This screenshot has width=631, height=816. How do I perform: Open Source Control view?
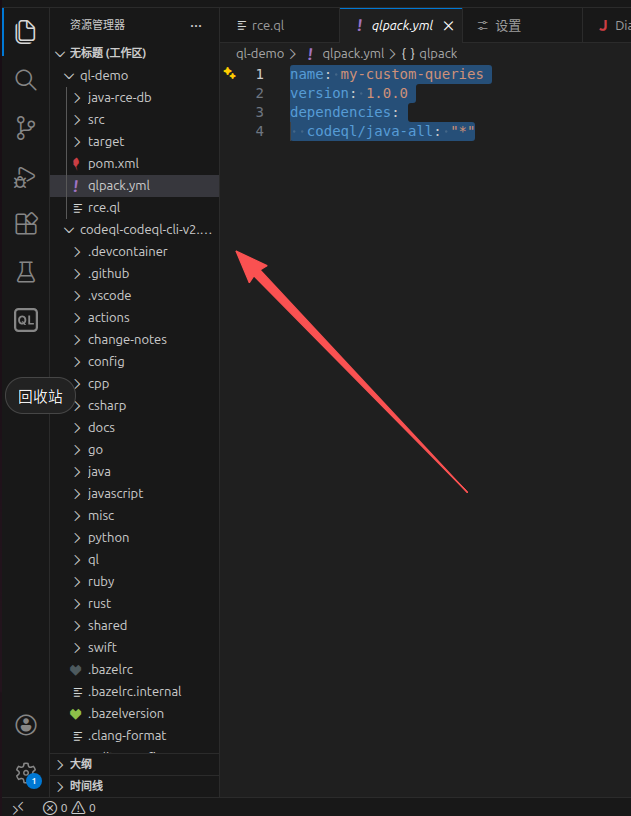click(x=26, y=128)
